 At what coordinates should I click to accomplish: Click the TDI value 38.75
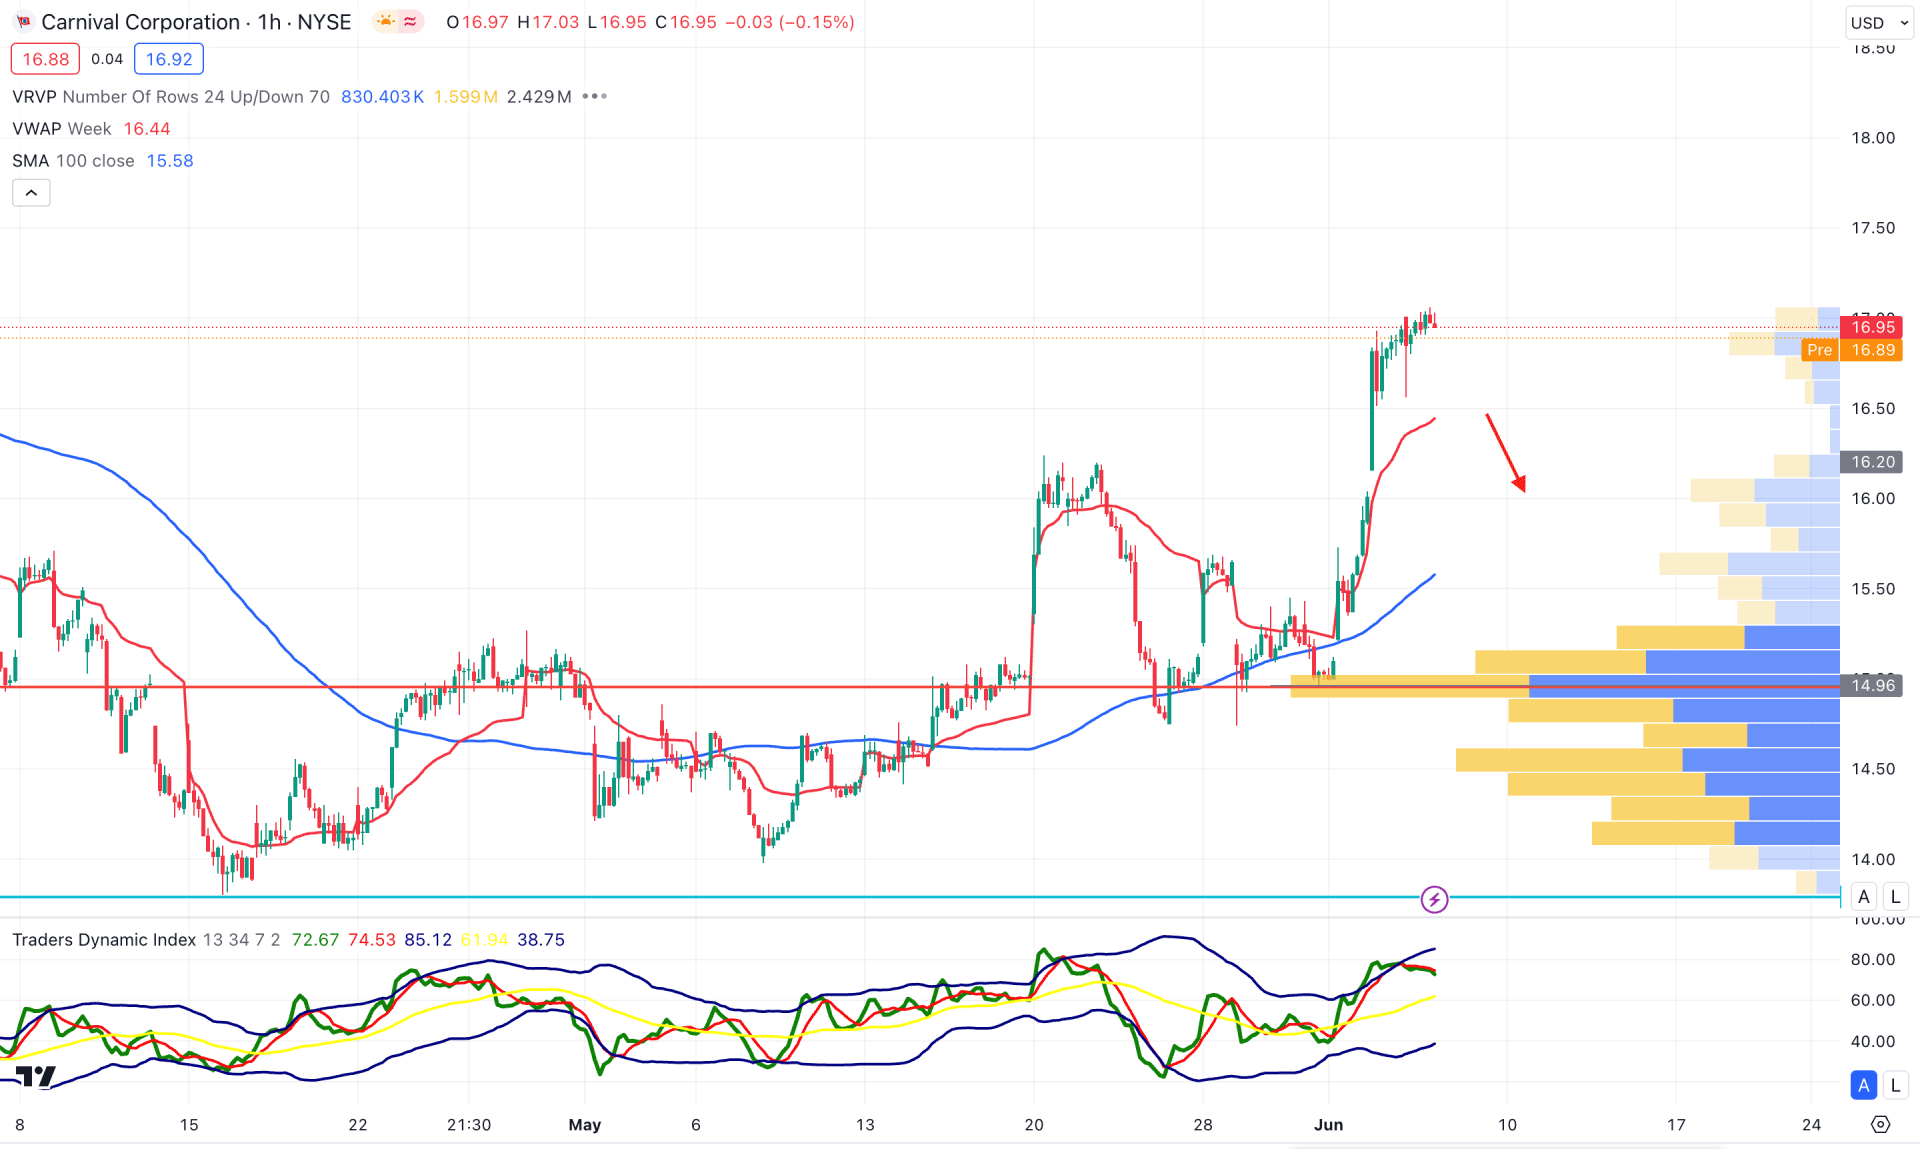tap(541, 939)
